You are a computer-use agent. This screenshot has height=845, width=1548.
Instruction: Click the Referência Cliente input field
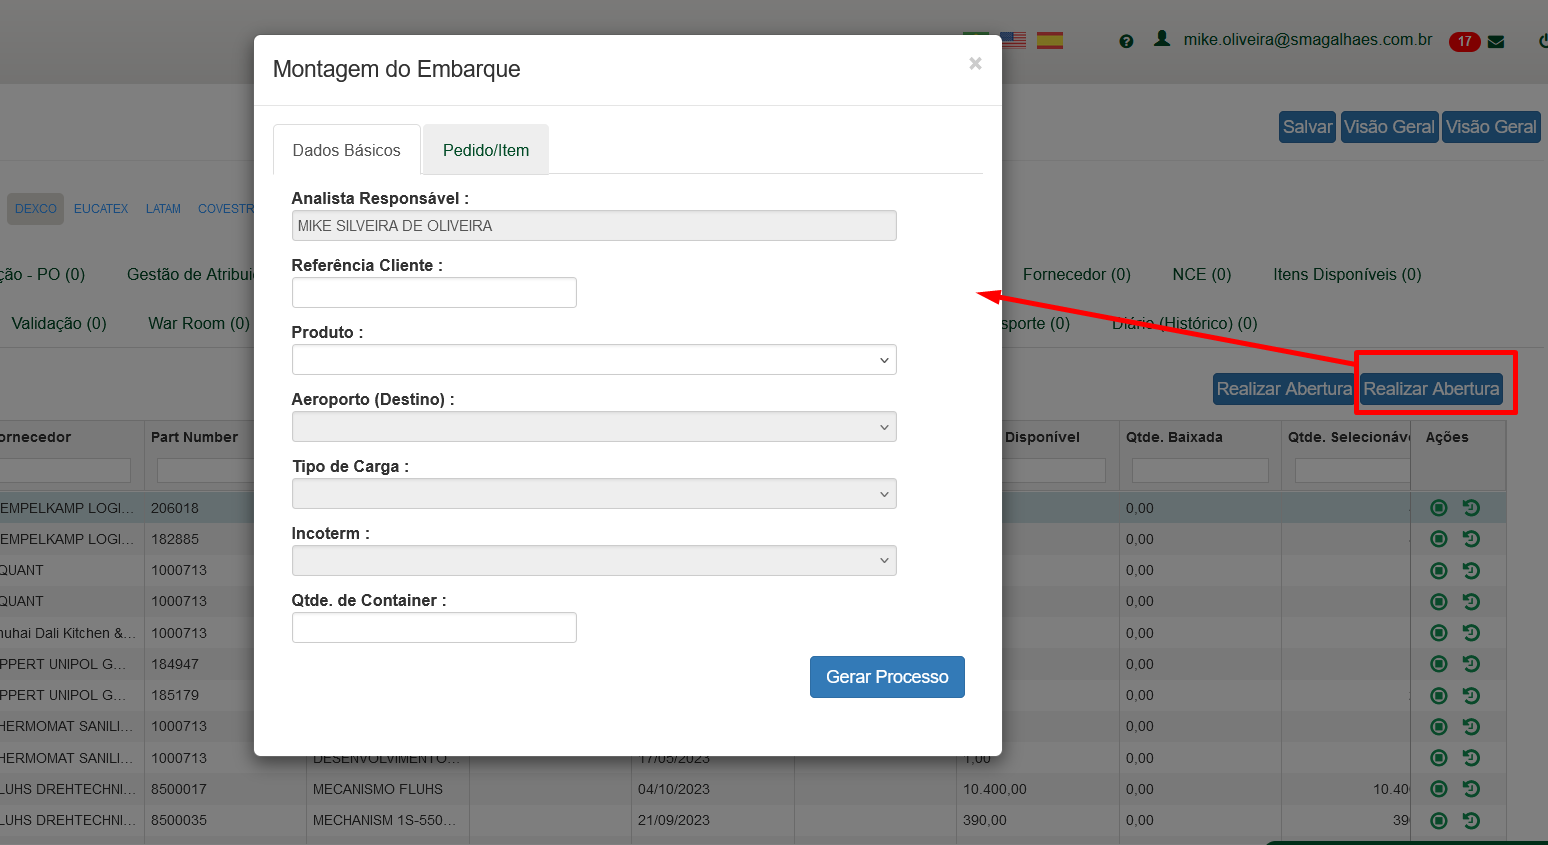click(x=434, y=293)
